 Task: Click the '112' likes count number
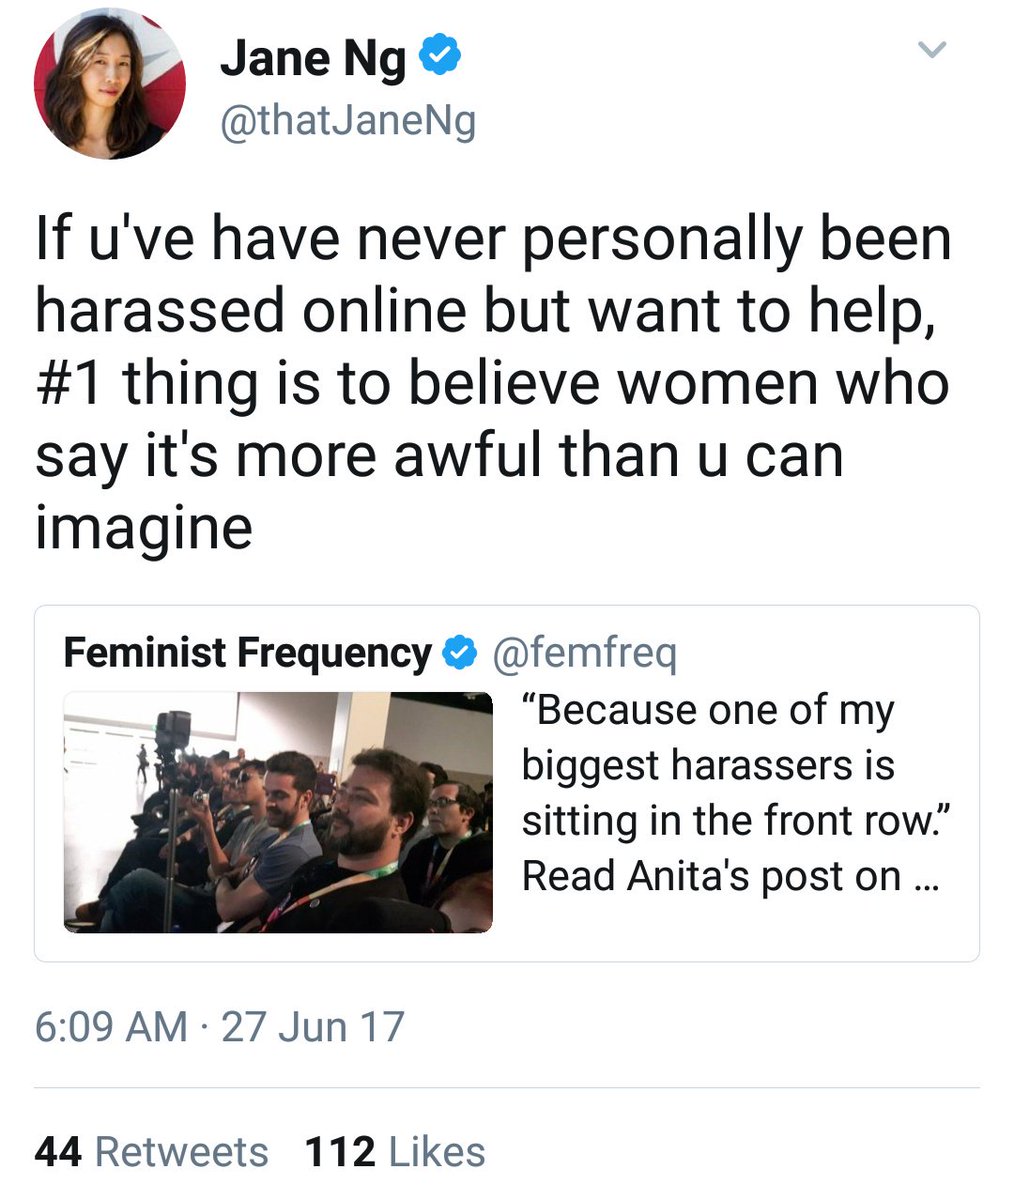[x=341, y=1152]
